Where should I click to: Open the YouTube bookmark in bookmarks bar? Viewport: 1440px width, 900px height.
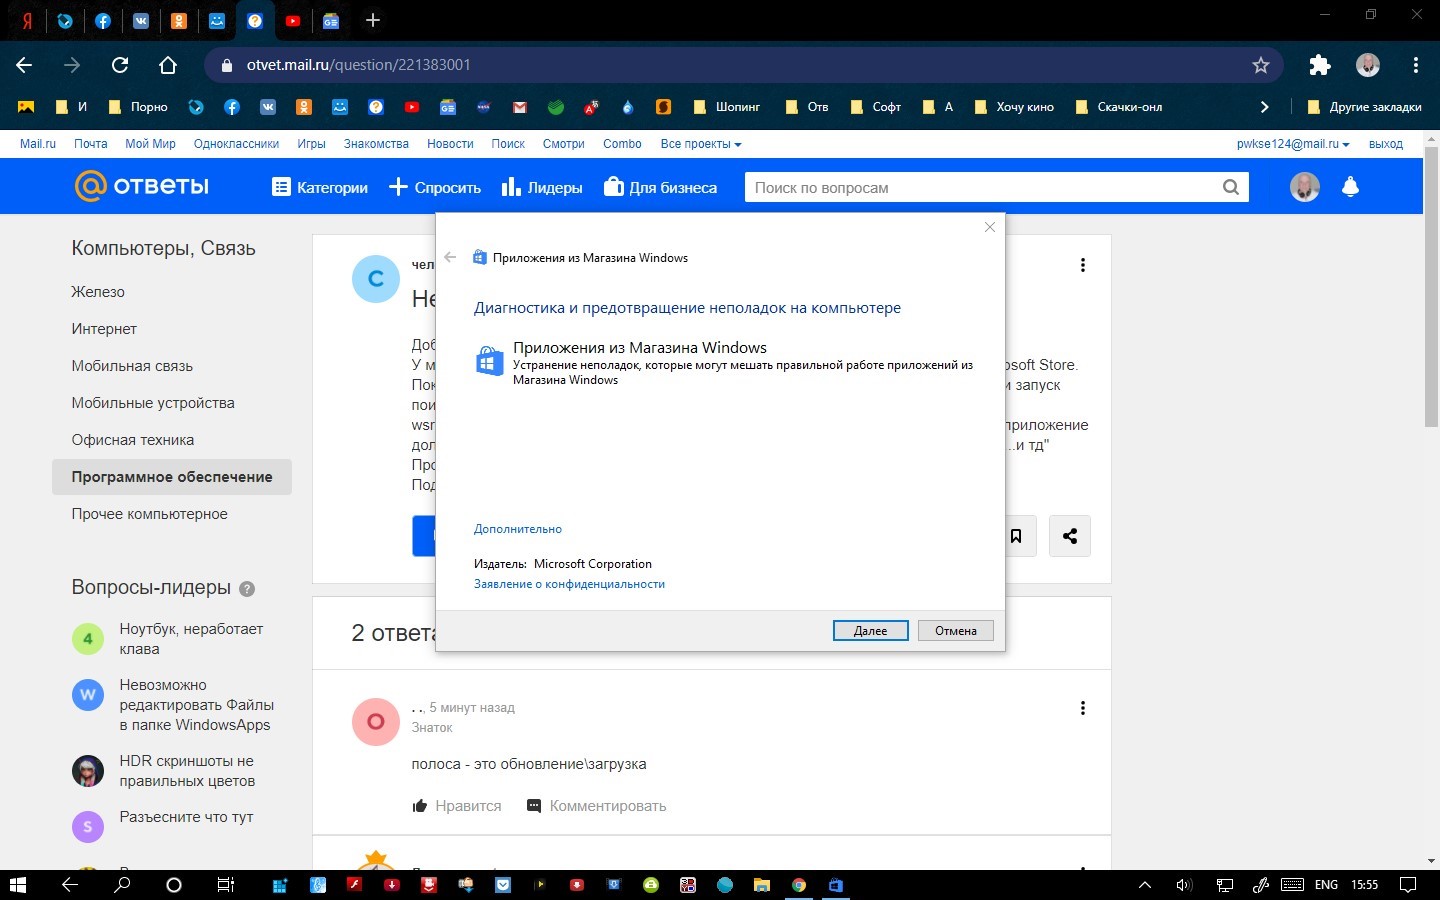[412, 107]
